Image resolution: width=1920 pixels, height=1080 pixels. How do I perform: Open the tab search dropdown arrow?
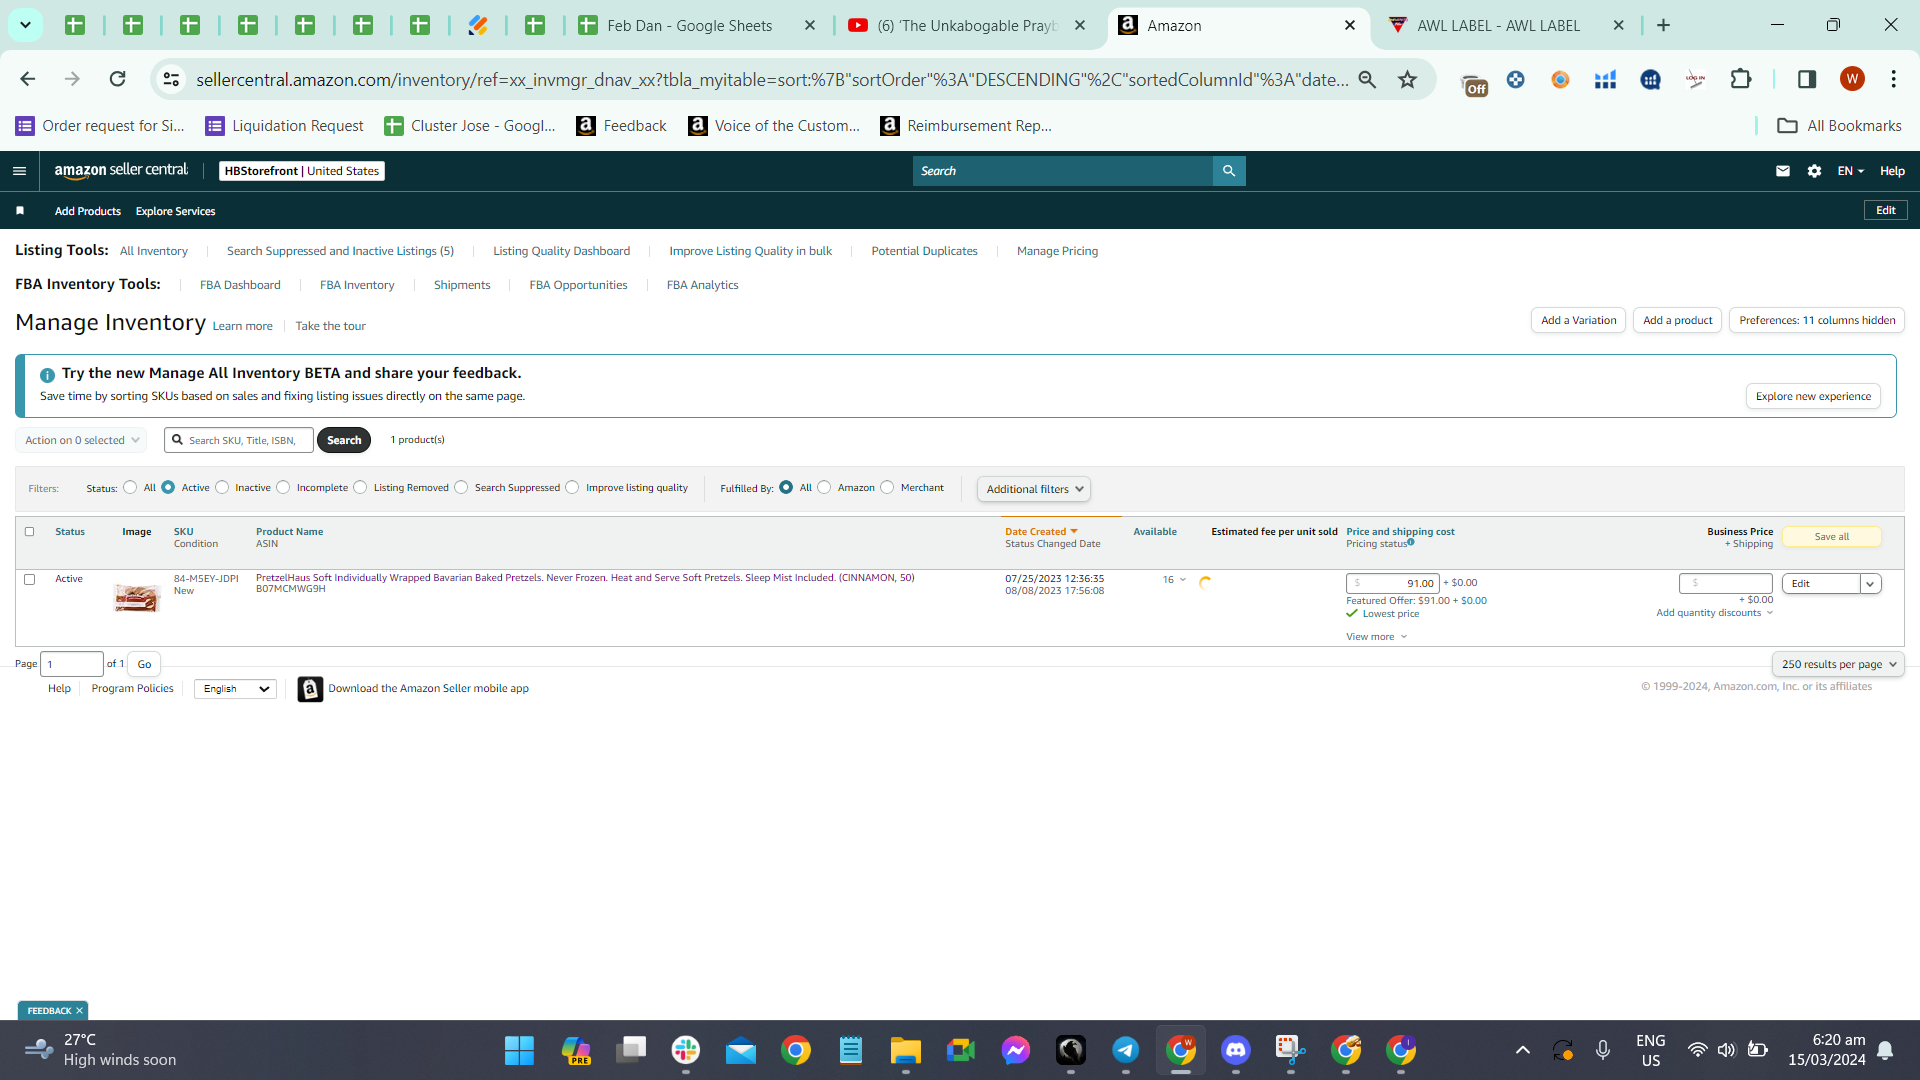25,25
